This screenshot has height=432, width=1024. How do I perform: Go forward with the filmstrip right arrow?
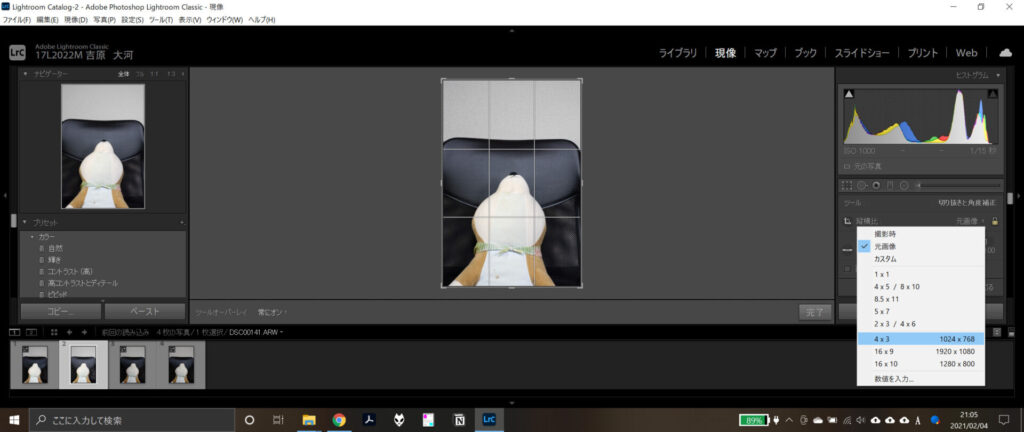pyautogui.click(x=84, y=332)
